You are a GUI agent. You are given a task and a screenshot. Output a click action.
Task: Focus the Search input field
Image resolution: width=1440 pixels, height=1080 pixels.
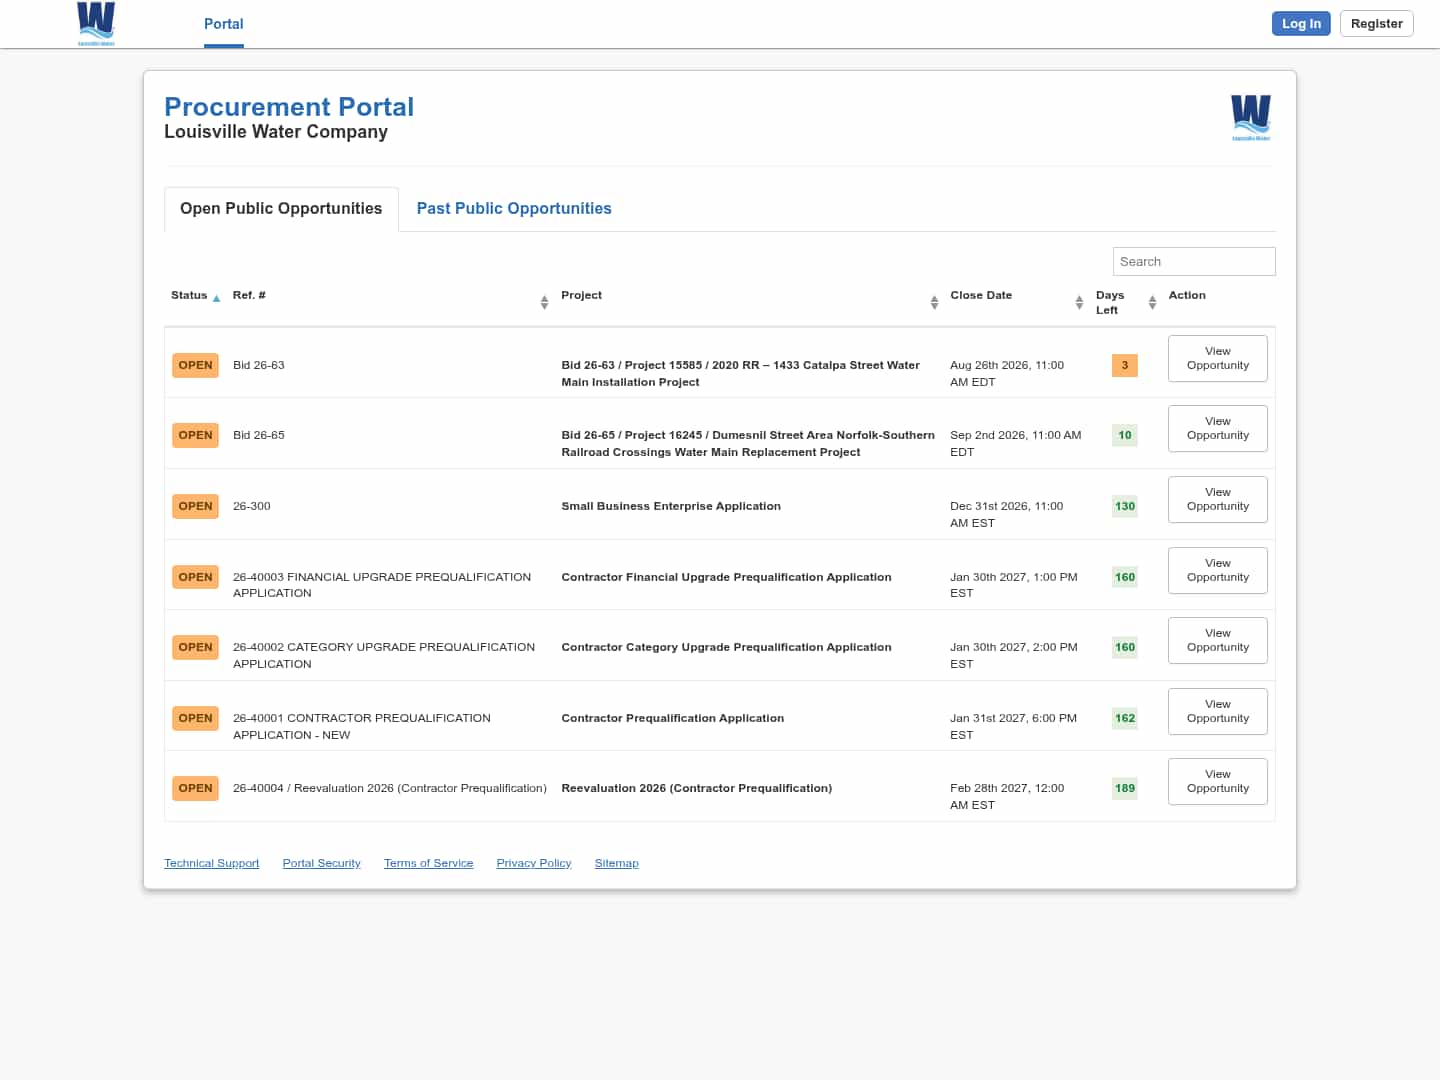(x=1194, y=261)
